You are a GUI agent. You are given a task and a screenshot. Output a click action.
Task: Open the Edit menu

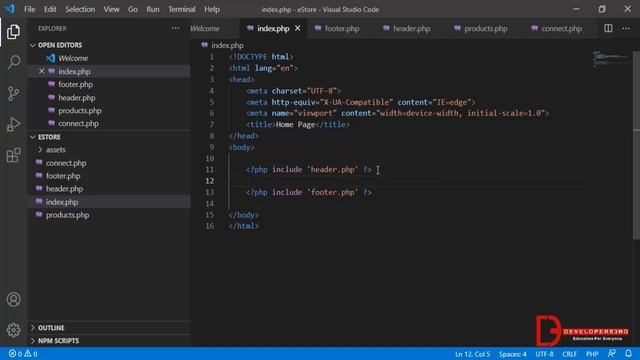click(x=50, y=9)
